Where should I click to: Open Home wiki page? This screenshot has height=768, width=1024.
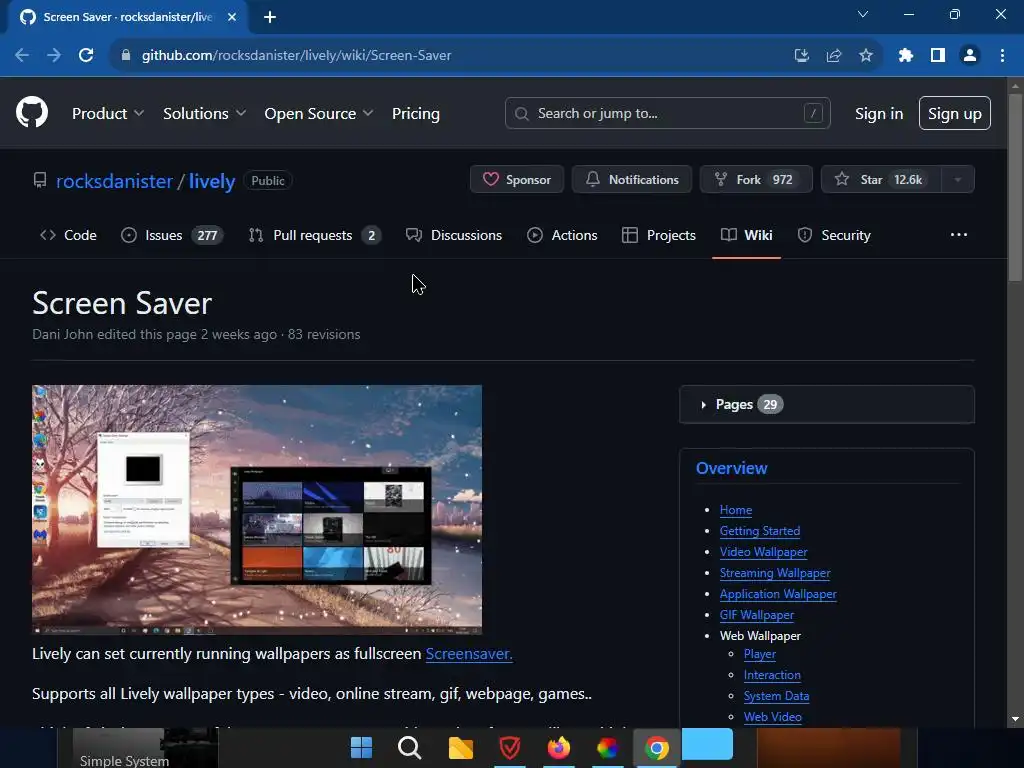pyautogui.click(x=735, y=510)
